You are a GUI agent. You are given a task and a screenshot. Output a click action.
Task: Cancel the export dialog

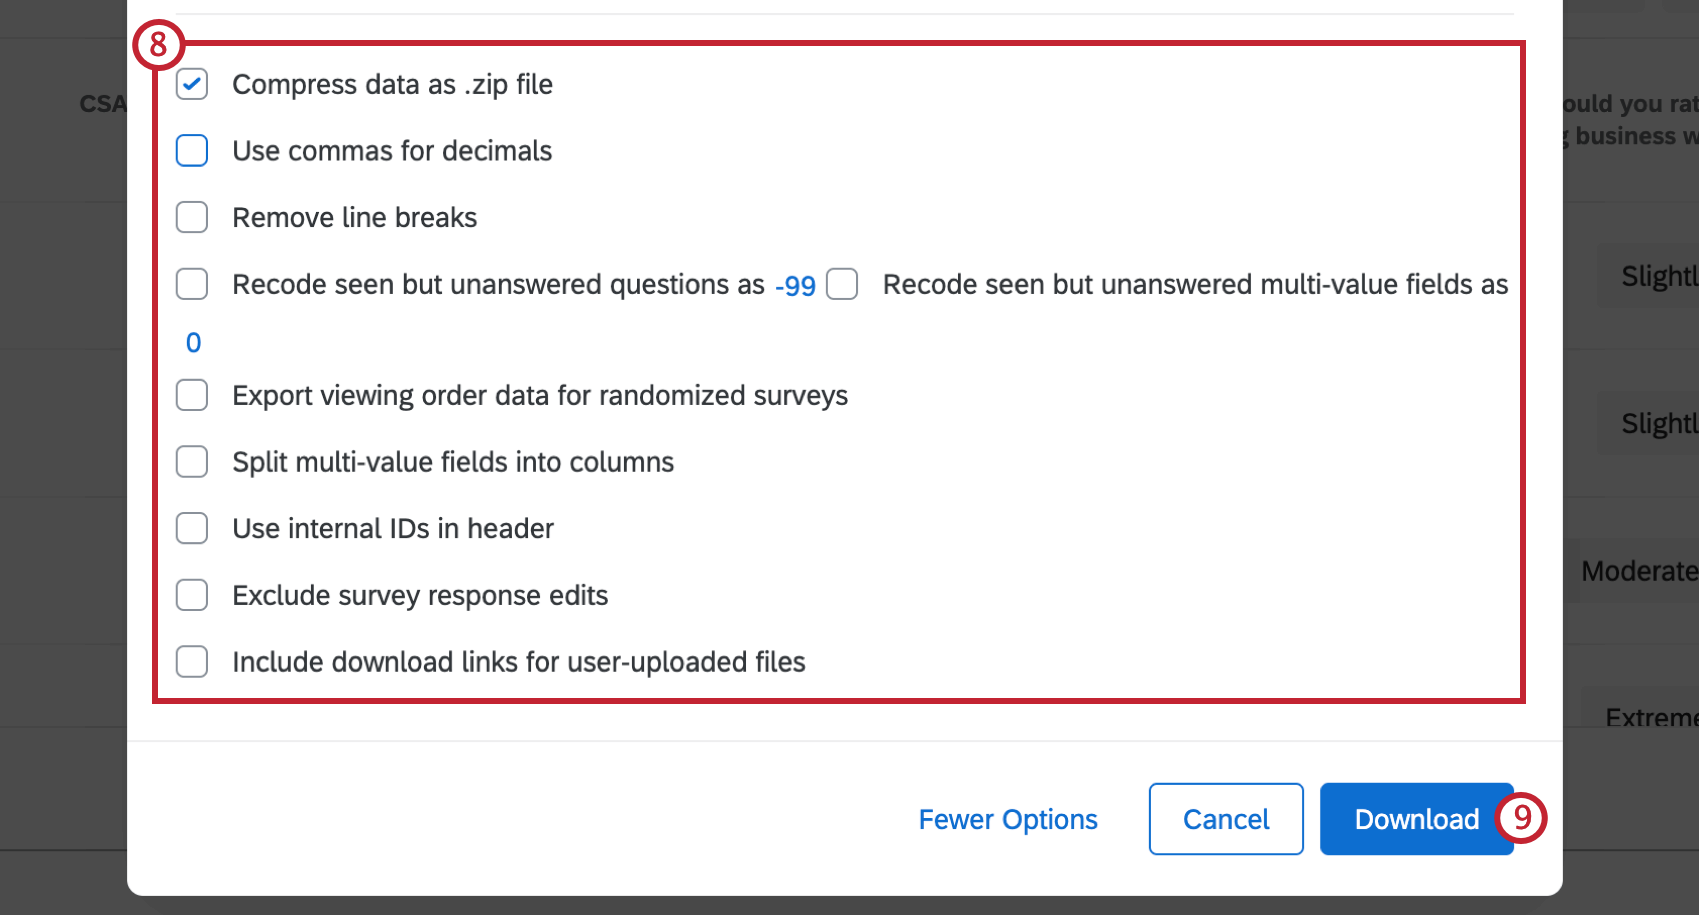click(1225, 819)
